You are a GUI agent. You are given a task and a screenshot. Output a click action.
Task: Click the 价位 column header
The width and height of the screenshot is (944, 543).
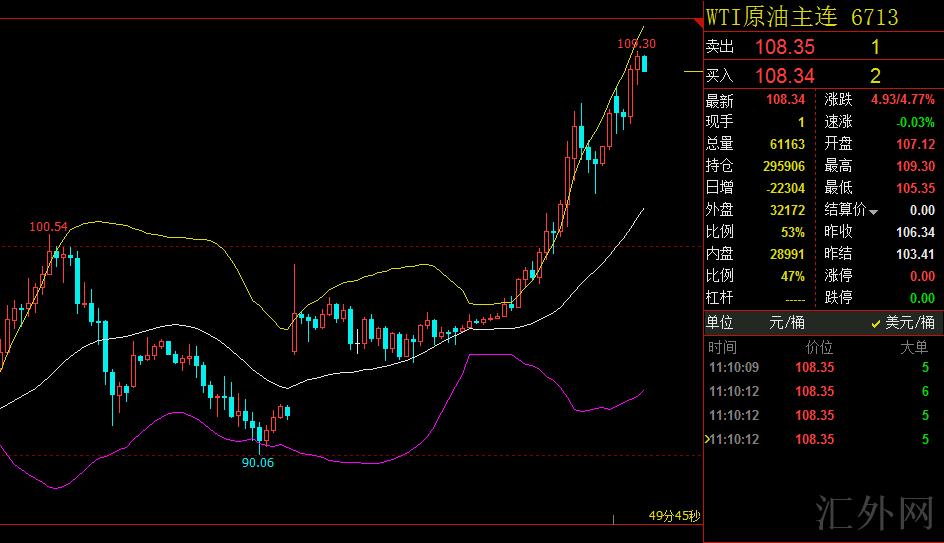[819, 347]
